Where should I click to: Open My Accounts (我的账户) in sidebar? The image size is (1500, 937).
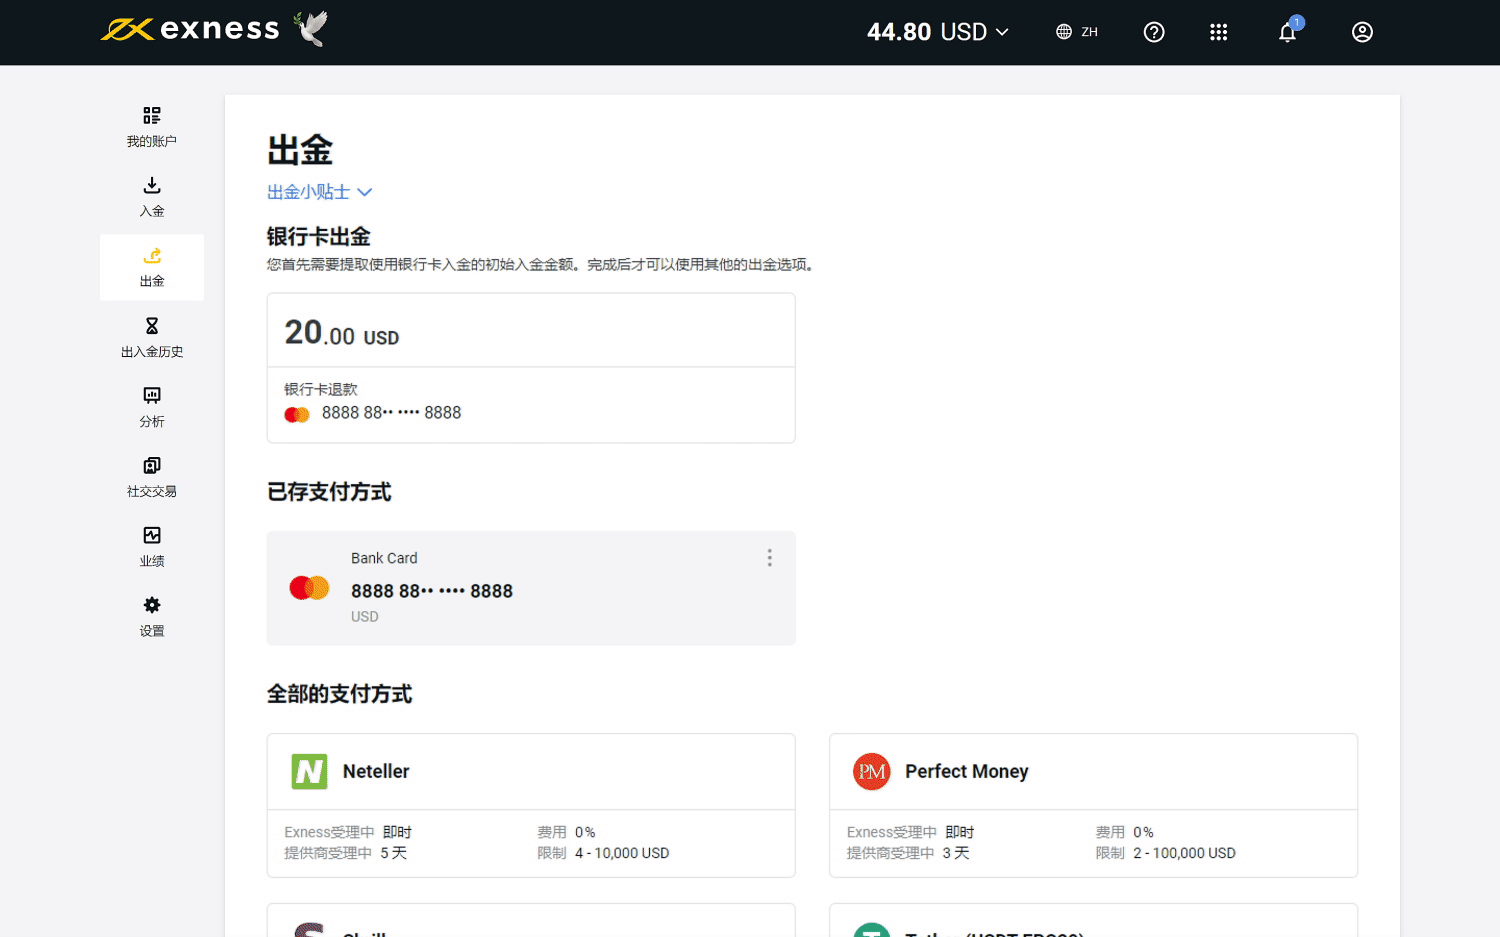[152, 127]
